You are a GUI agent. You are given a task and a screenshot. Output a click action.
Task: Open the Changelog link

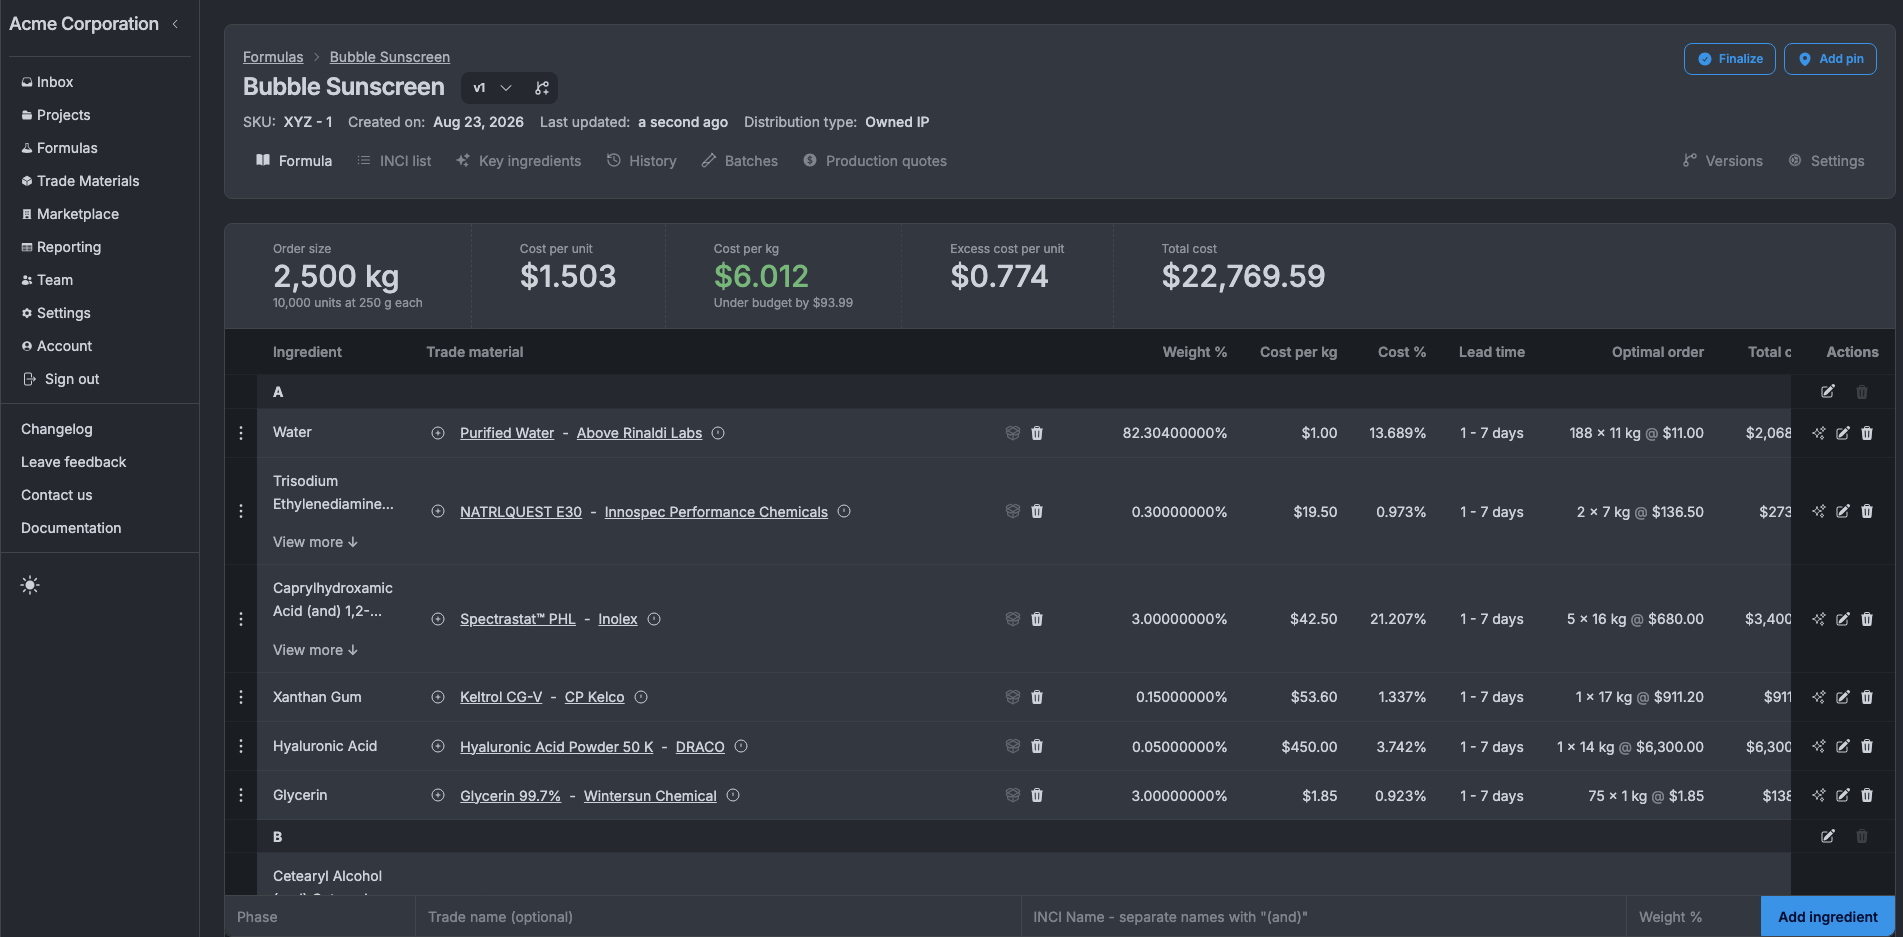pyautogui.click(x=57, y=429)
